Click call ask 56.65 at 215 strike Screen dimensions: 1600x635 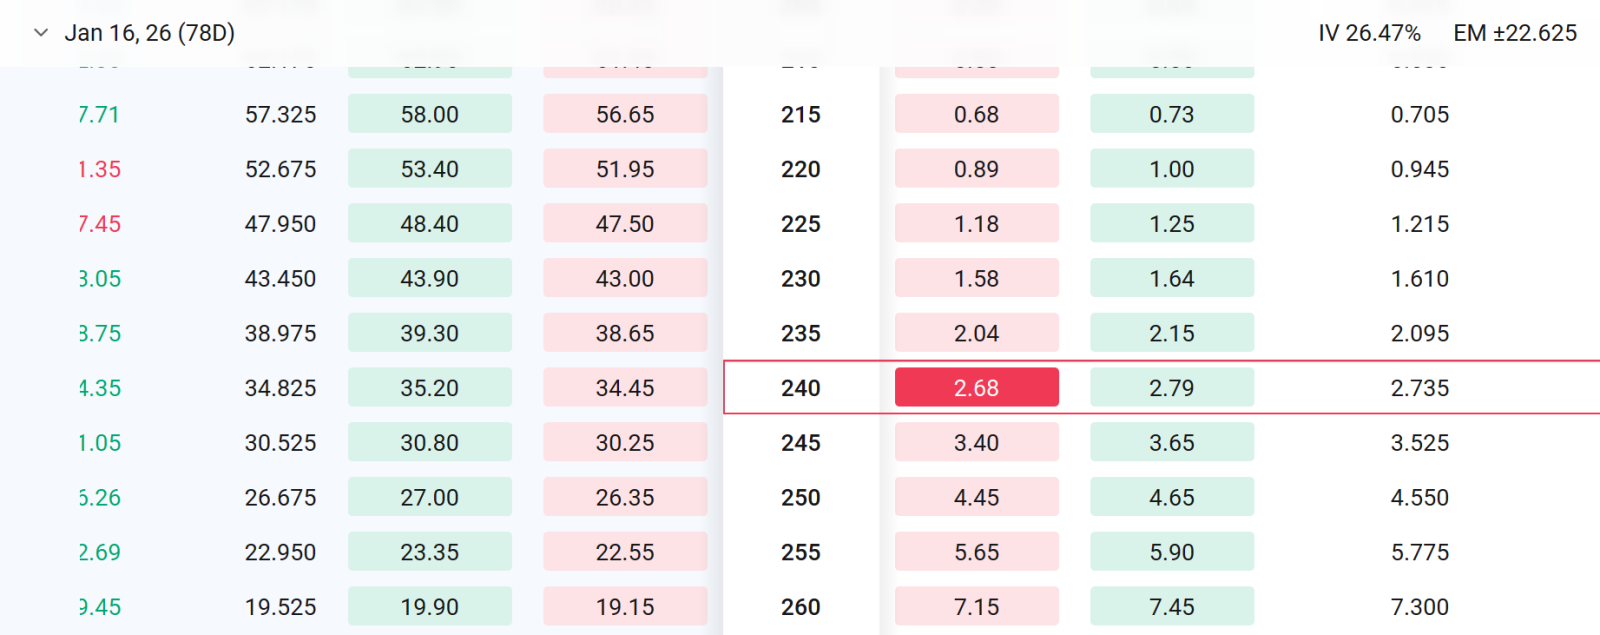625,114
